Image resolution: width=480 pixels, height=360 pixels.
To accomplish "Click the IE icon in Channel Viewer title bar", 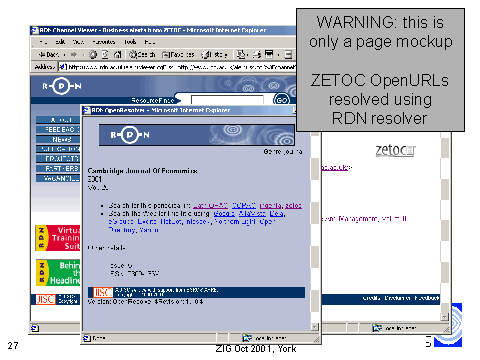I will click(x=35, y=30).
